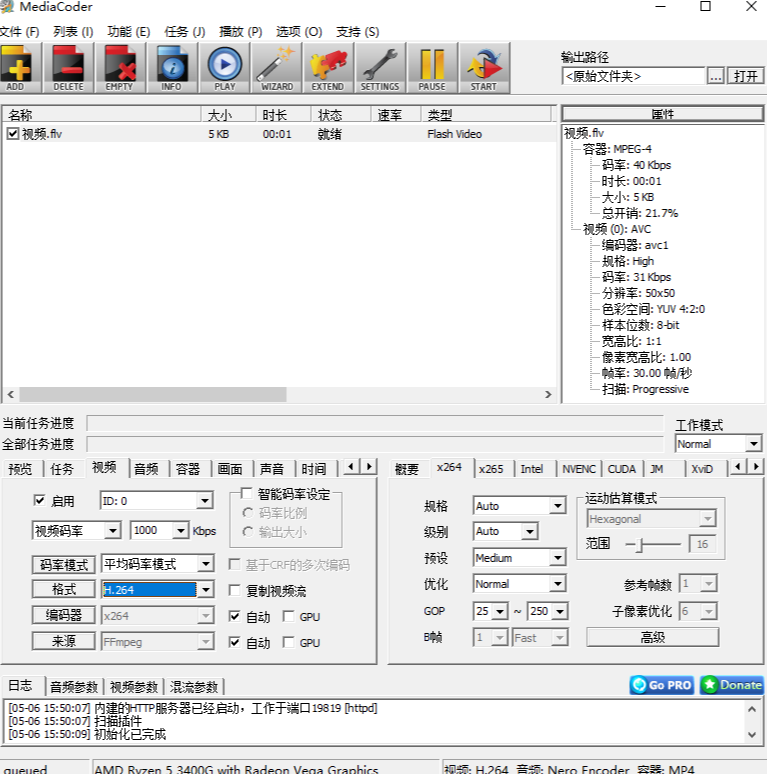Click the PAUSE toolbar icon
The image size is (767, 774).
coord(432,68)
